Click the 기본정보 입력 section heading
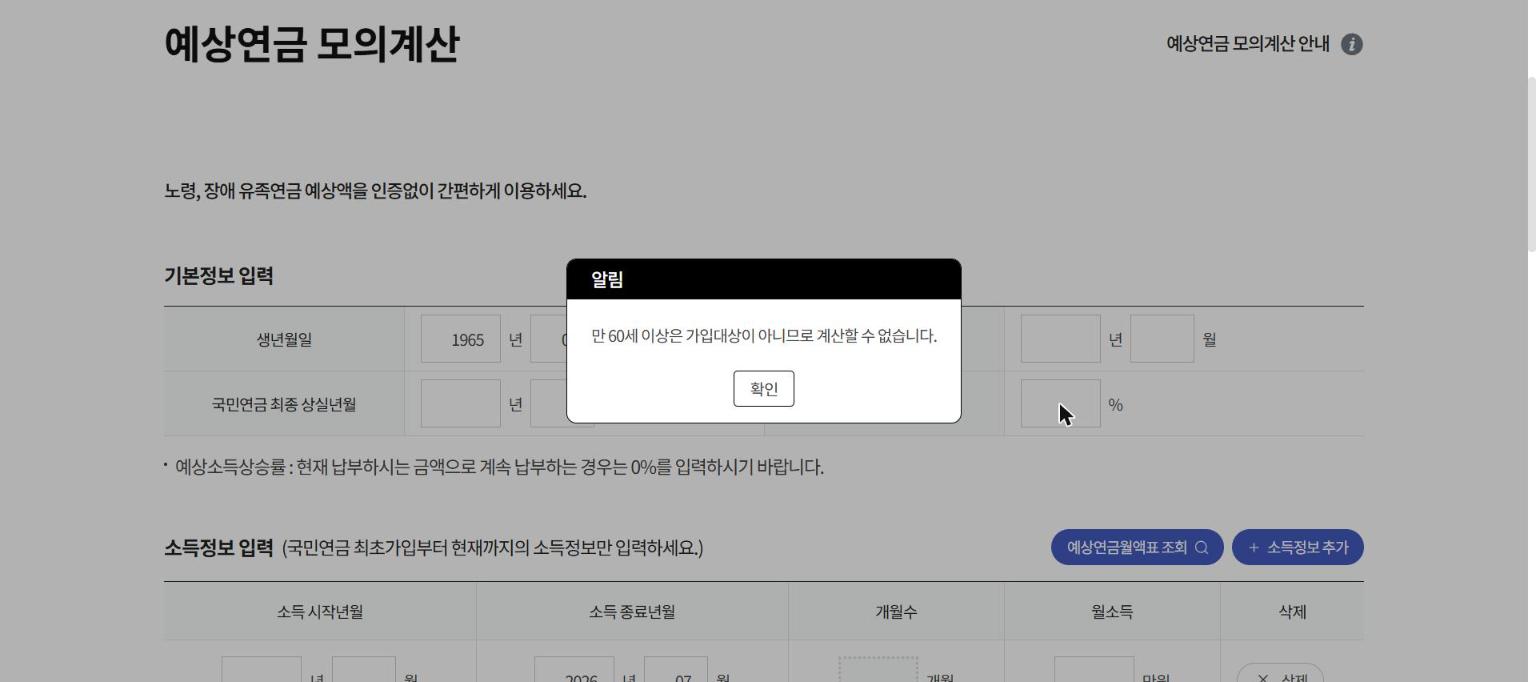1536x682 pixels. pos(219,276)
